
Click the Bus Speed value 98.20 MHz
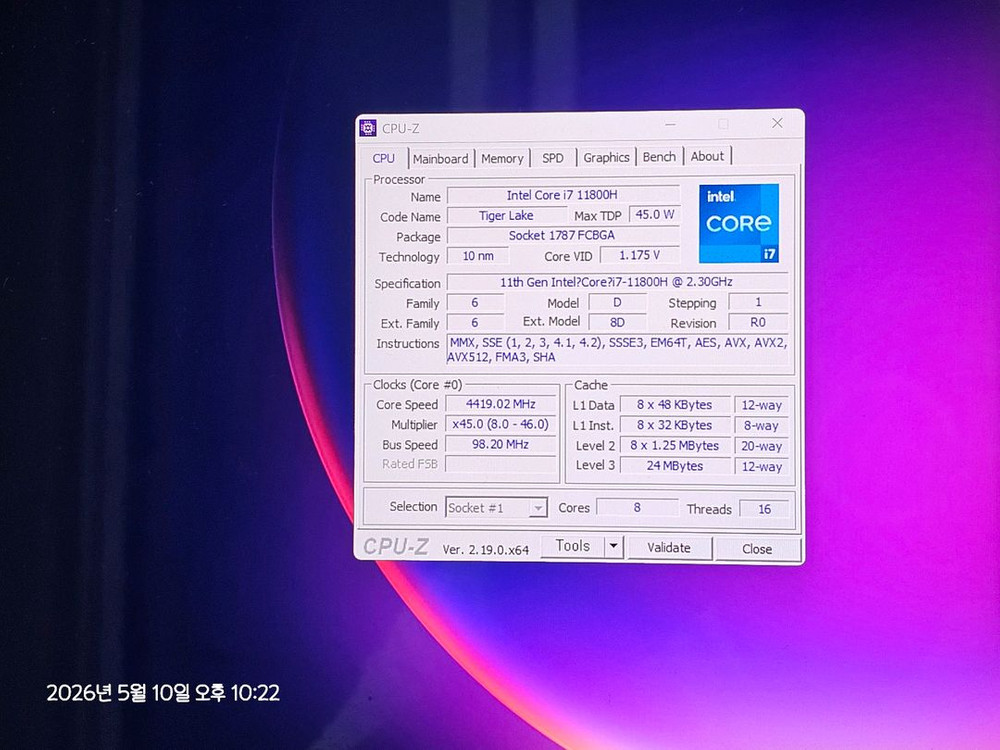501,445
